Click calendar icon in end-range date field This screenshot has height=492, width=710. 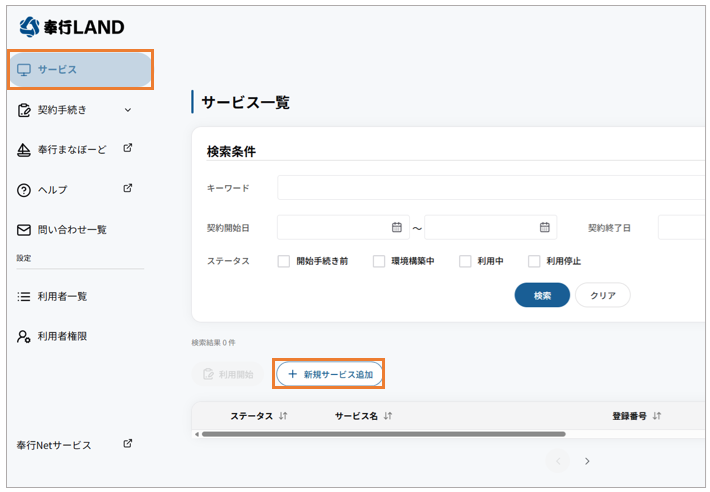point(544,227)
